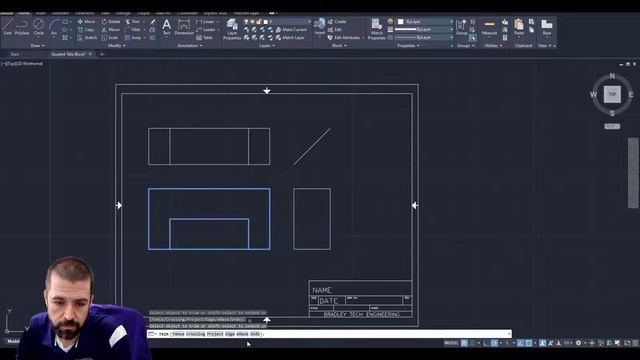The height and width of the screenshot is (360, 640).
Task: Click the Mirror command
Action: pyautogui.click(x=111, y=29)
